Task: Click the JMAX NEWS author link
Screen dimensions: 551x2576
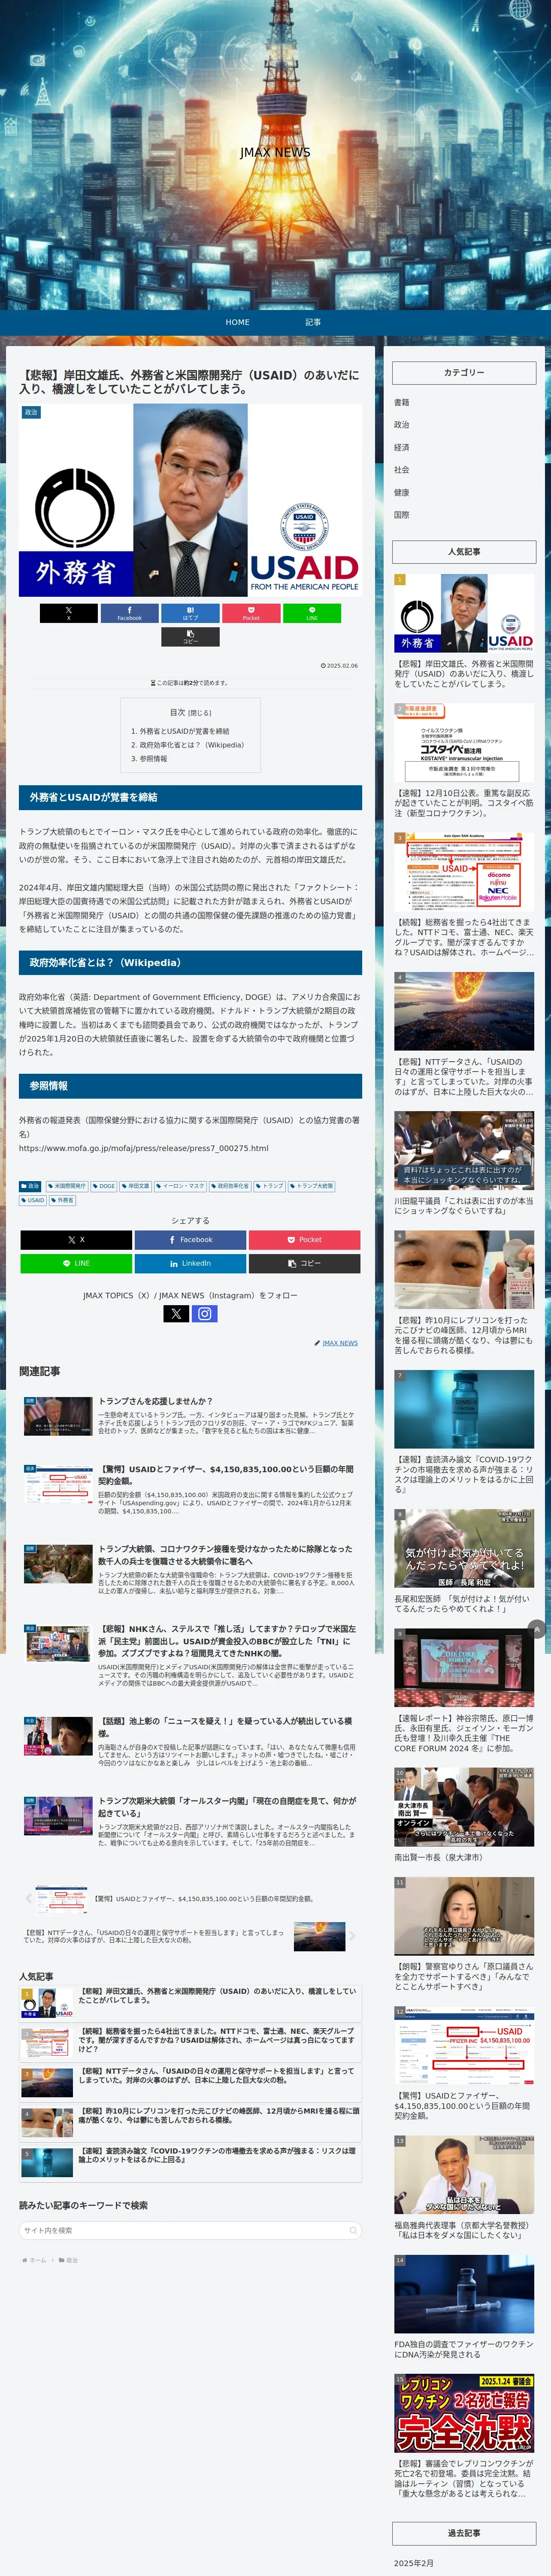Action: point(339,1343)
